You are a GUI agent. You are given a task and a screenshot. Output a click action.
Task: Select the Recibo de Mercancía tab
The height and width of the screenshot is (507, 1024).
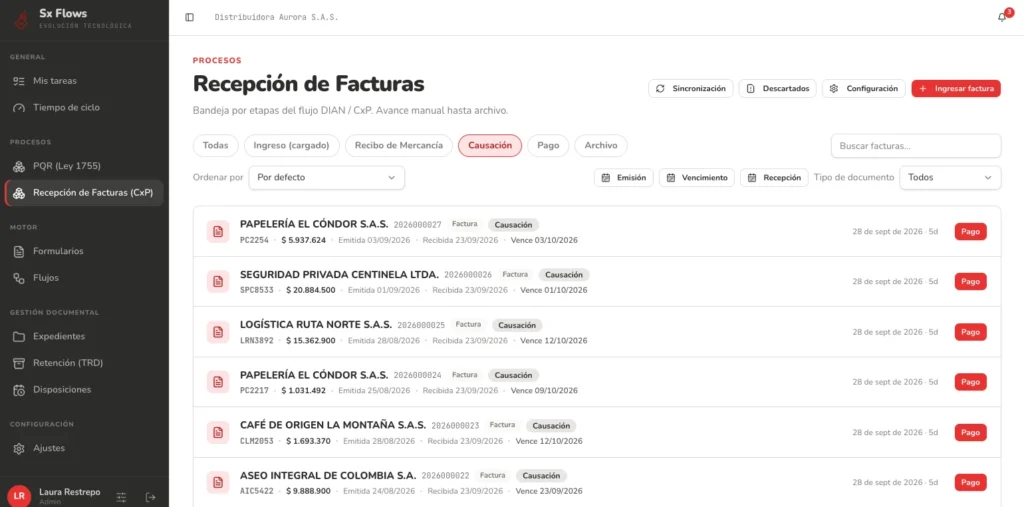point(399,145)
